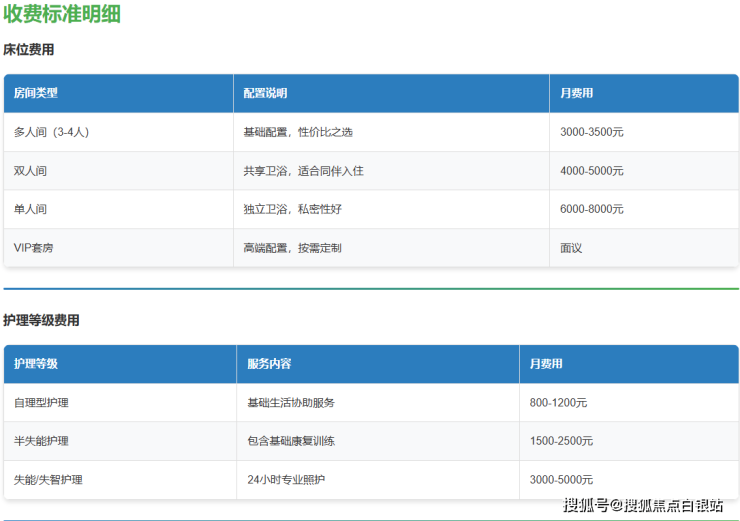Image resolution: width=740 pixels, height=521 pixels.
Task: Click the 配置说明 column header
Action: pyautogui.click(x=265, y=93)
